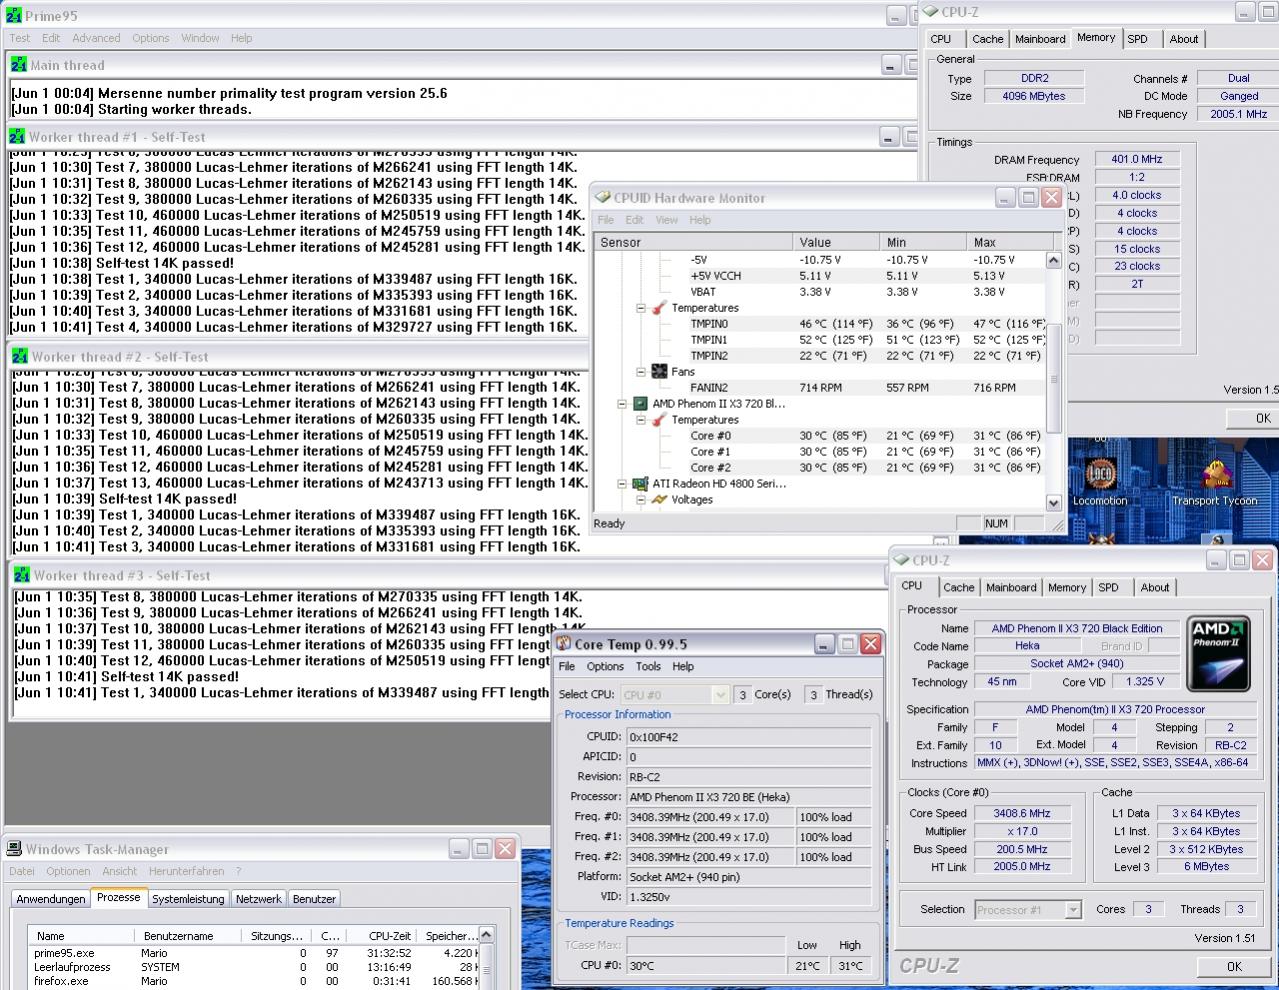1279x990 pixels.
Task: Click OK in the lower CPU-Z window
Action: 1234,966
